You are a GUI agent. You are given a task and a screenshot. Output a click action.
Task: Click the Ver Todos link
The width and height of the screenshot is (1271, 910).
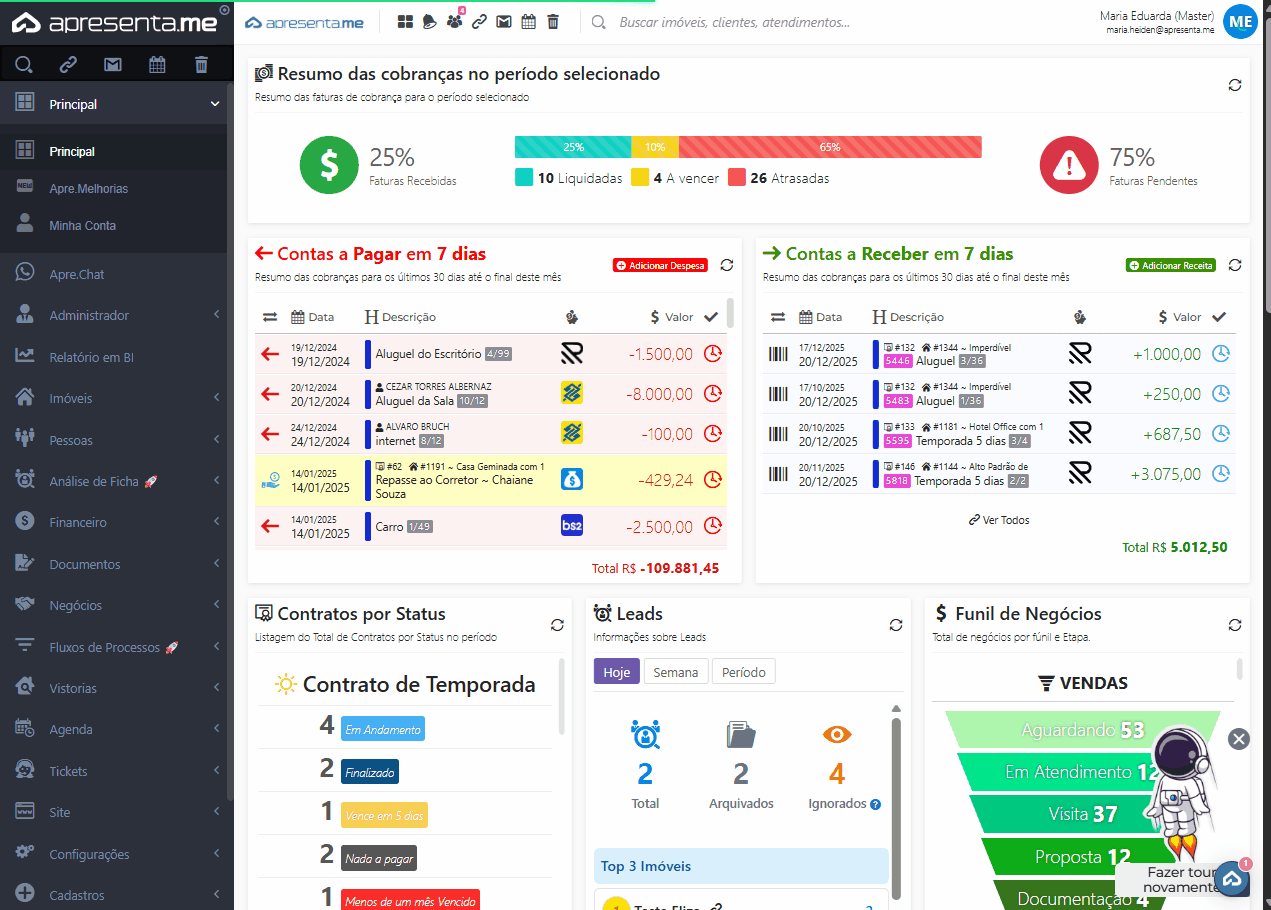point(999,520)
